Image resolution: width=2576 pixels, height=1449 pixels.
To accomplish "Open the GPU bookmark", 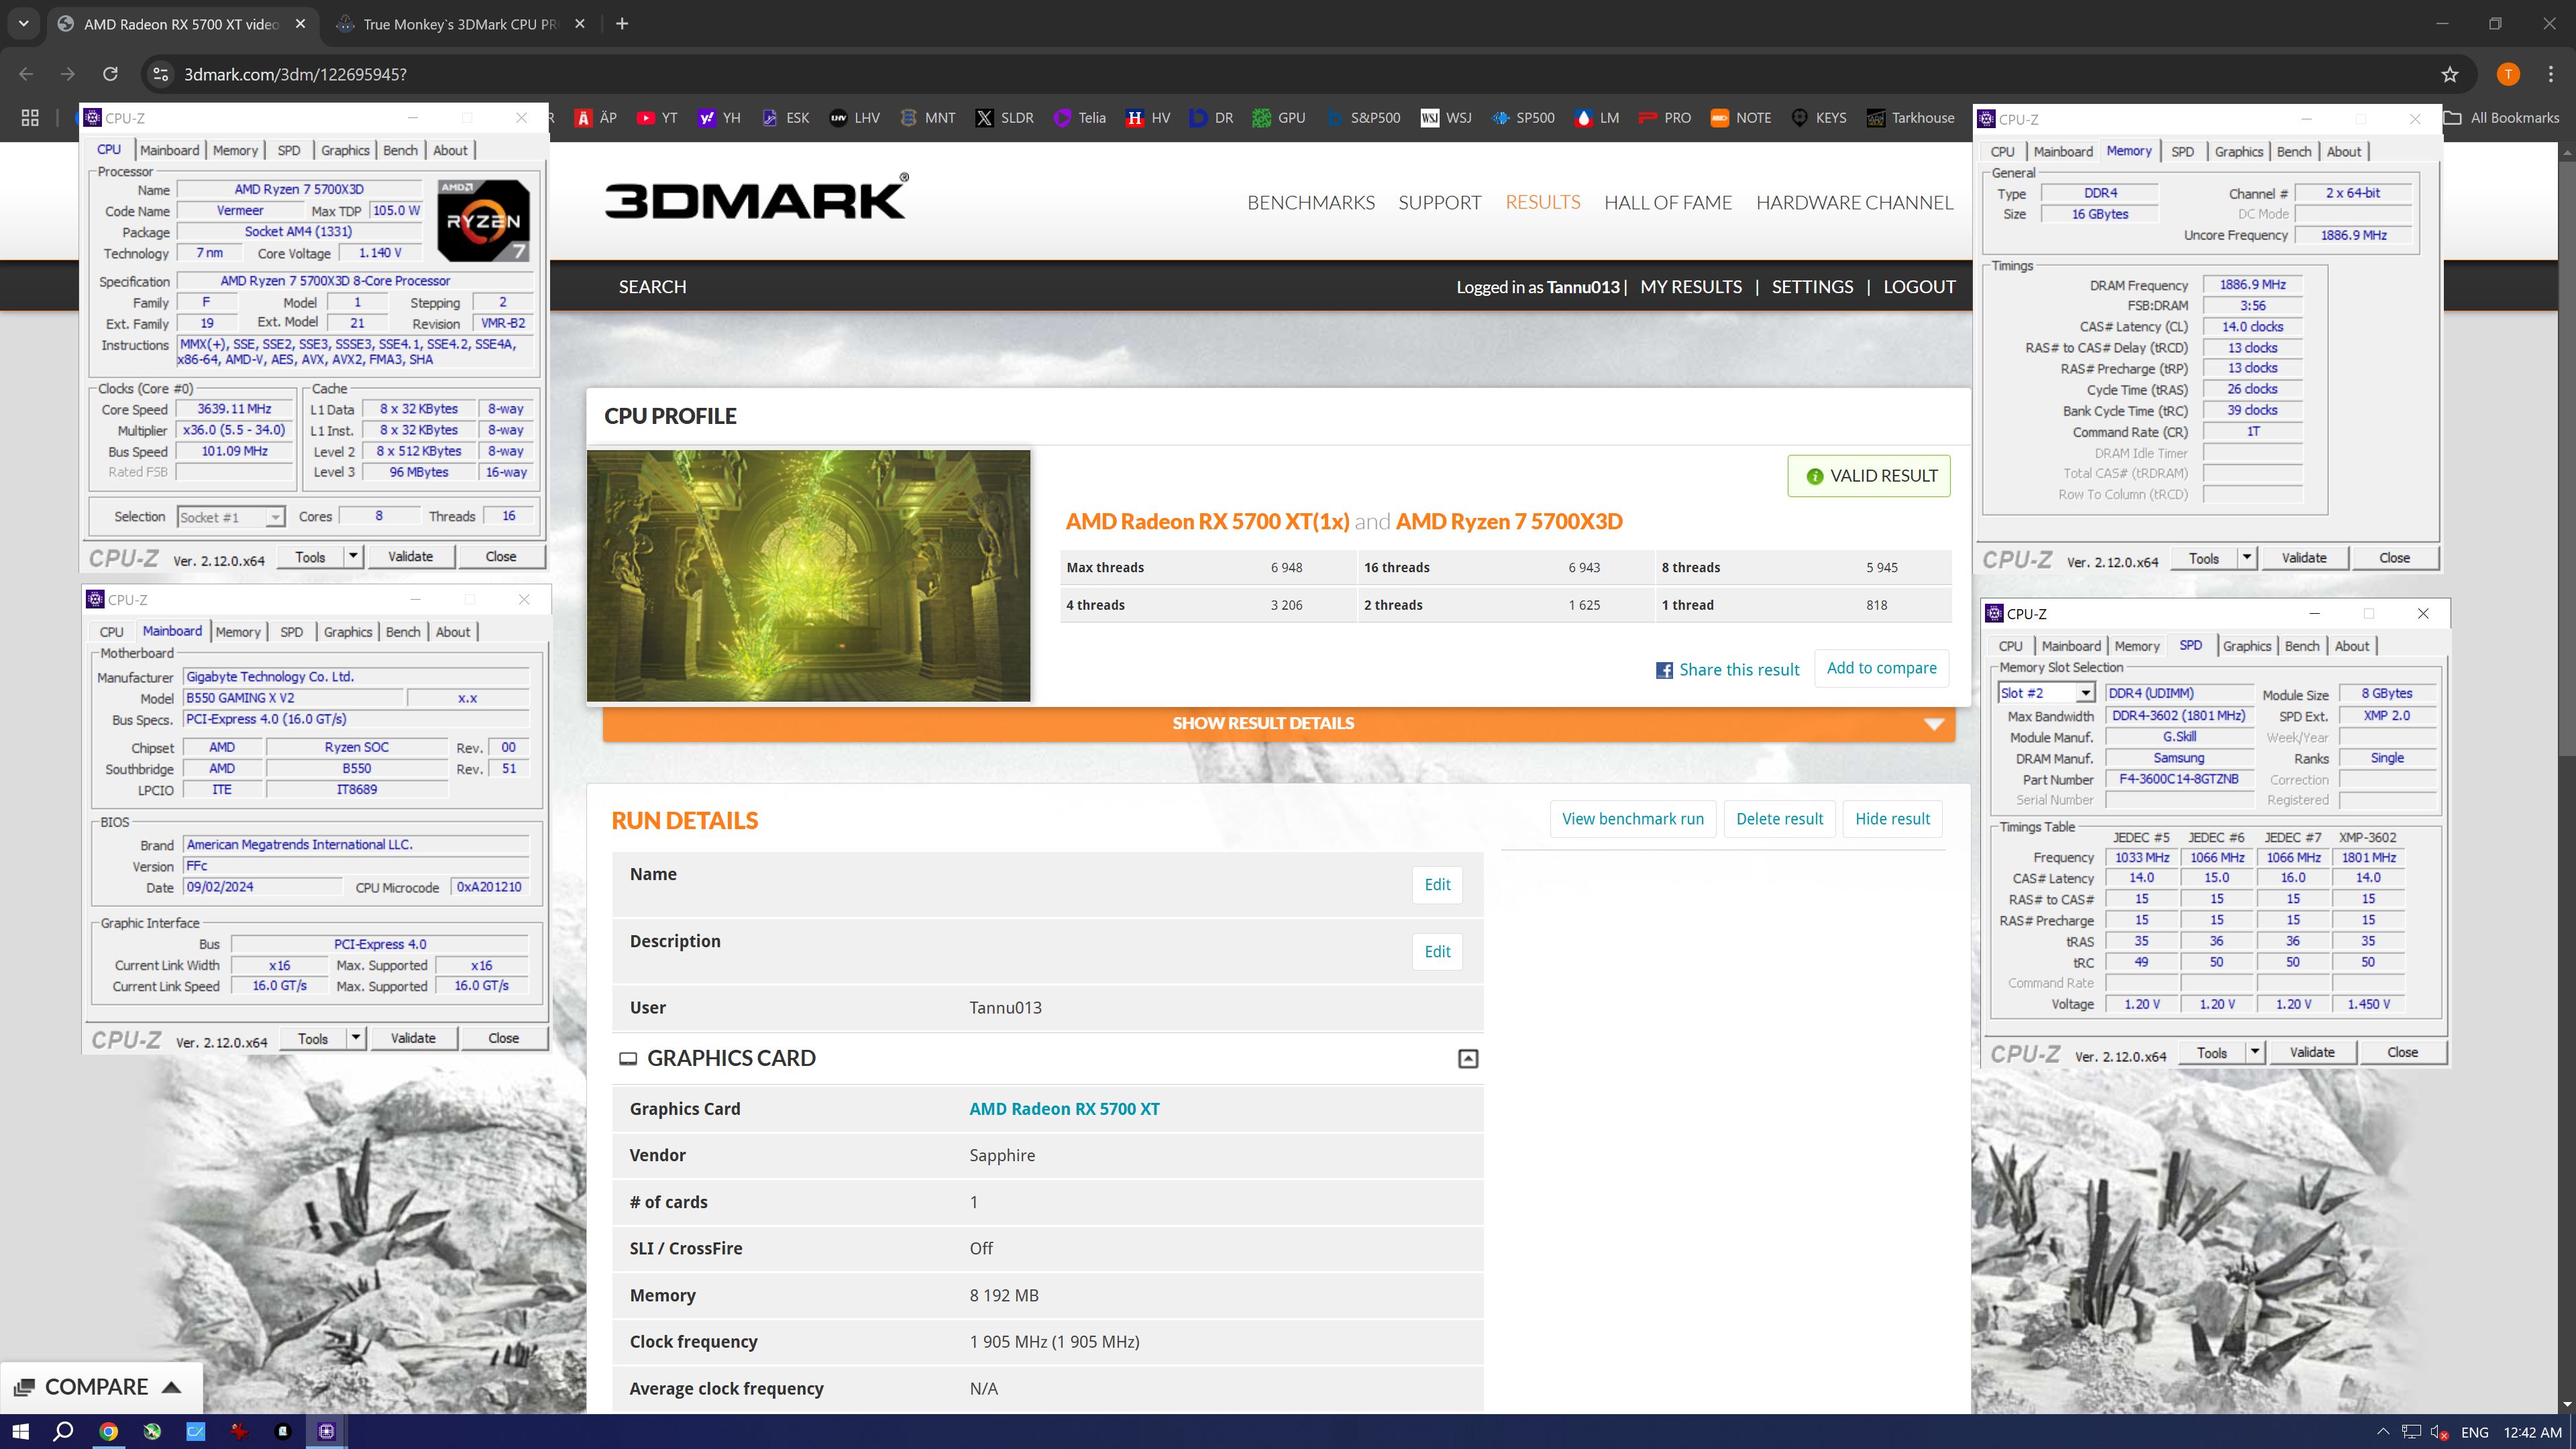I will (x=1280, y=118).
